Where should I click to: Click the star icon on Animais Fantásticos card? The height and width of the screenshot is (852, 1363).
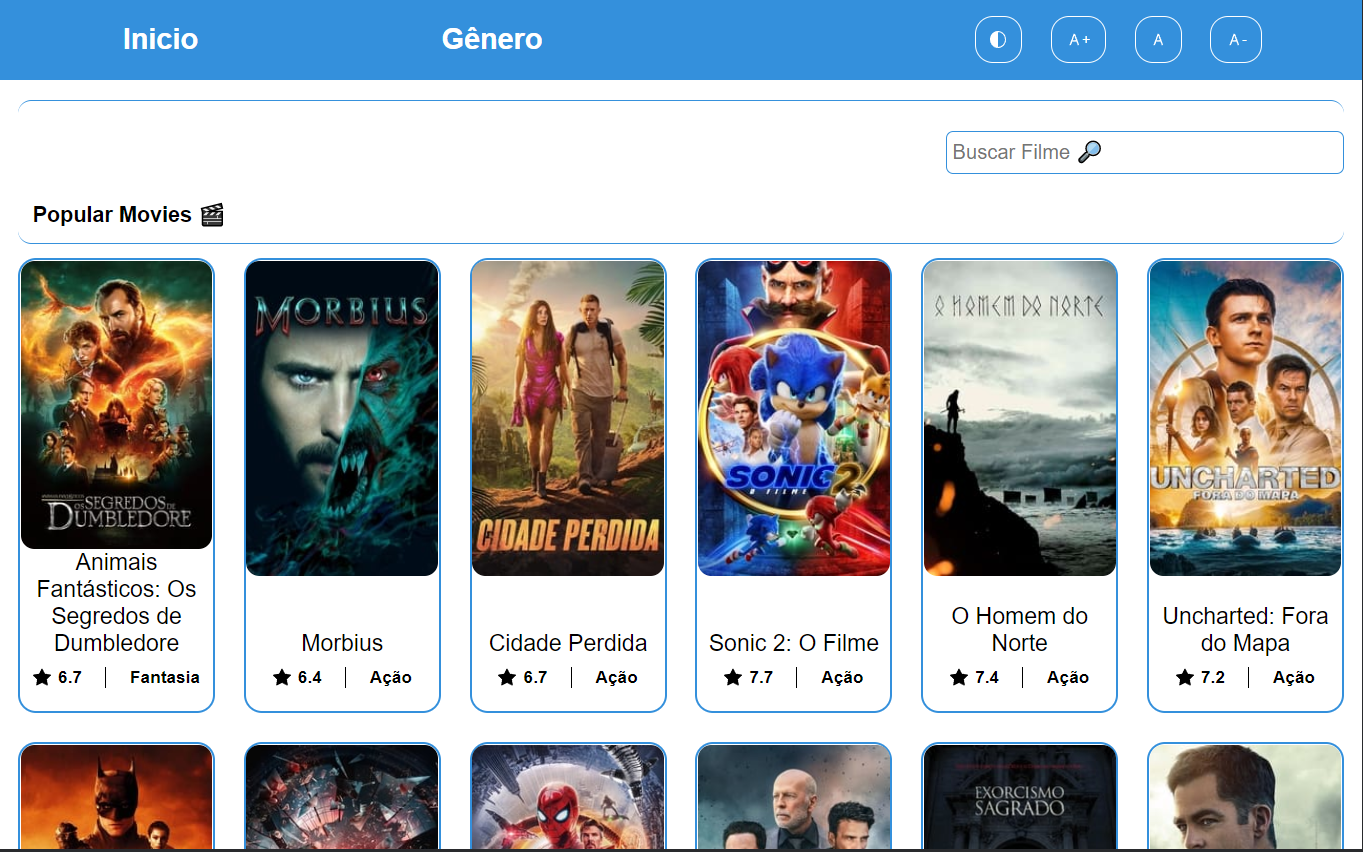click(x=42, y=677)
